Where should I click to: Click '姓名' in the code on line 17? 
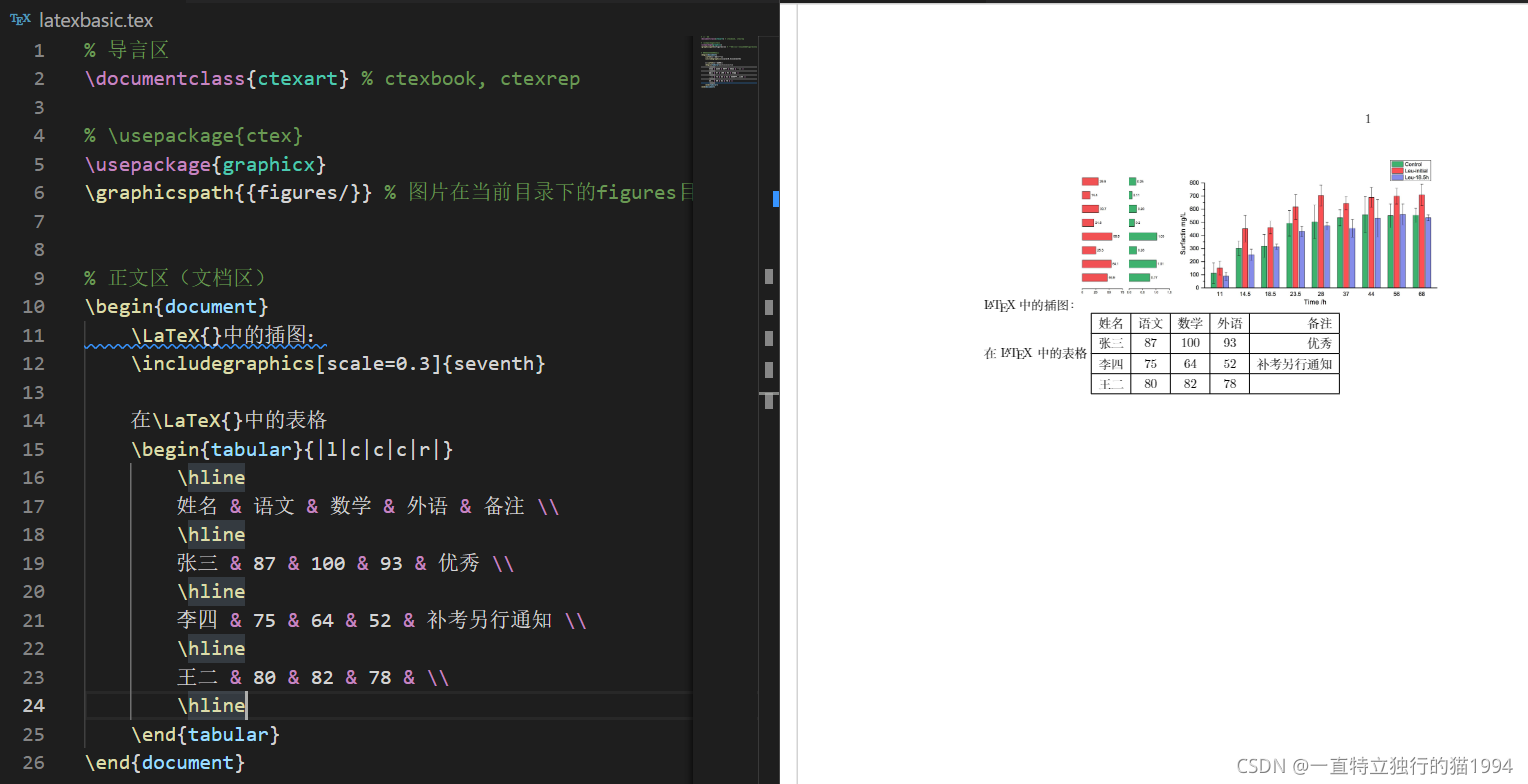point(197,507)
